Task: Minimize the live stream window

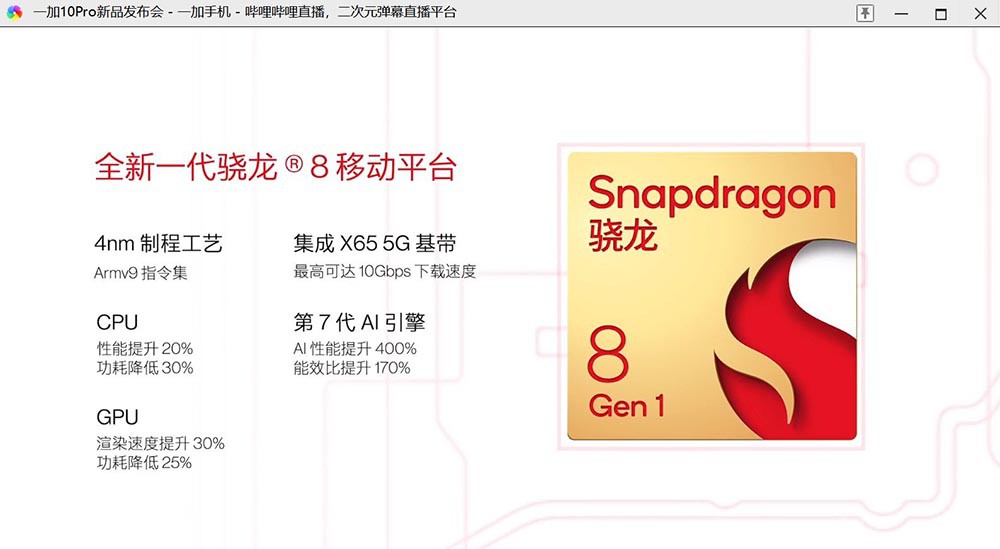Action: tap(901, 13)
